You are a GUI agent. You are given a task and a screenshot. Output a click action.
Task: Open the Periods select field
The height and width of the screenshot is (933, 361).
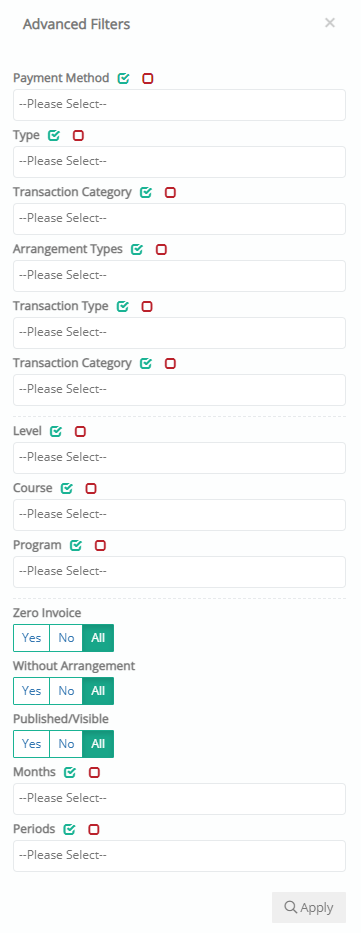pyautogui.click(x=179, y=856)
